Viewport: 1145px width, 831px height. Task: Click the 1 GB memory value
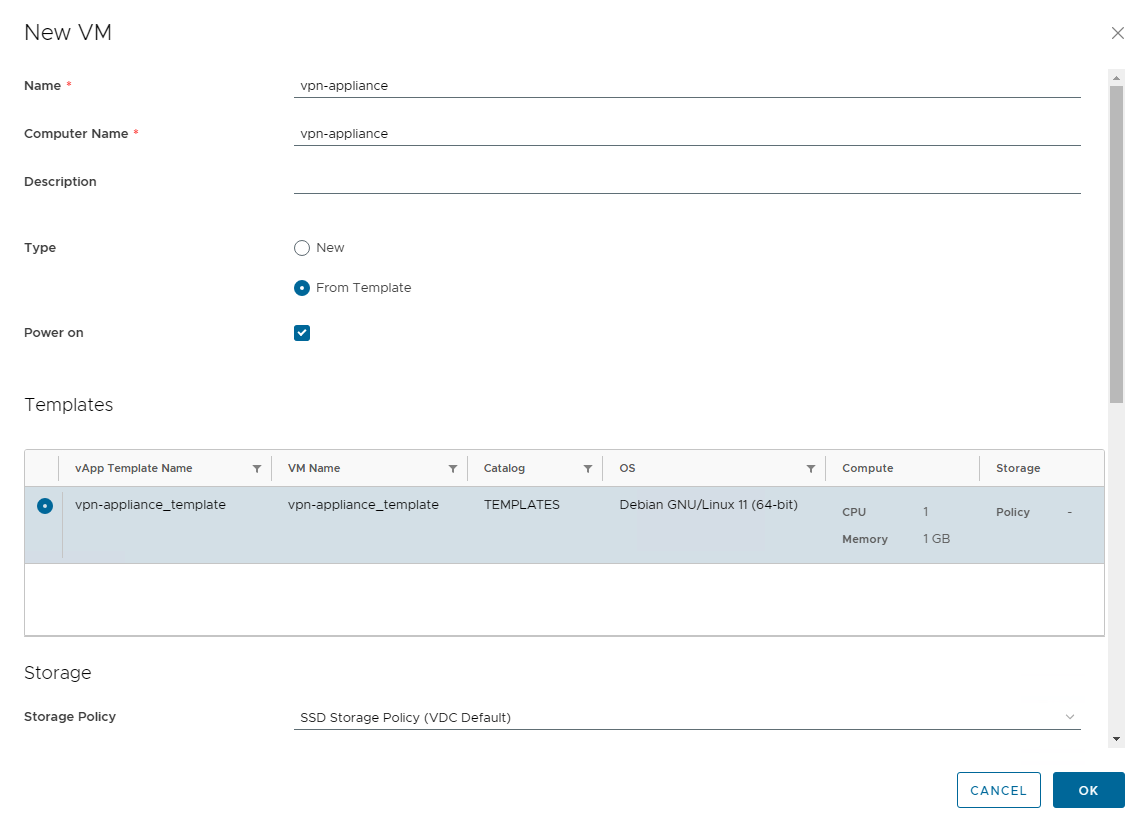click(936, 539)
